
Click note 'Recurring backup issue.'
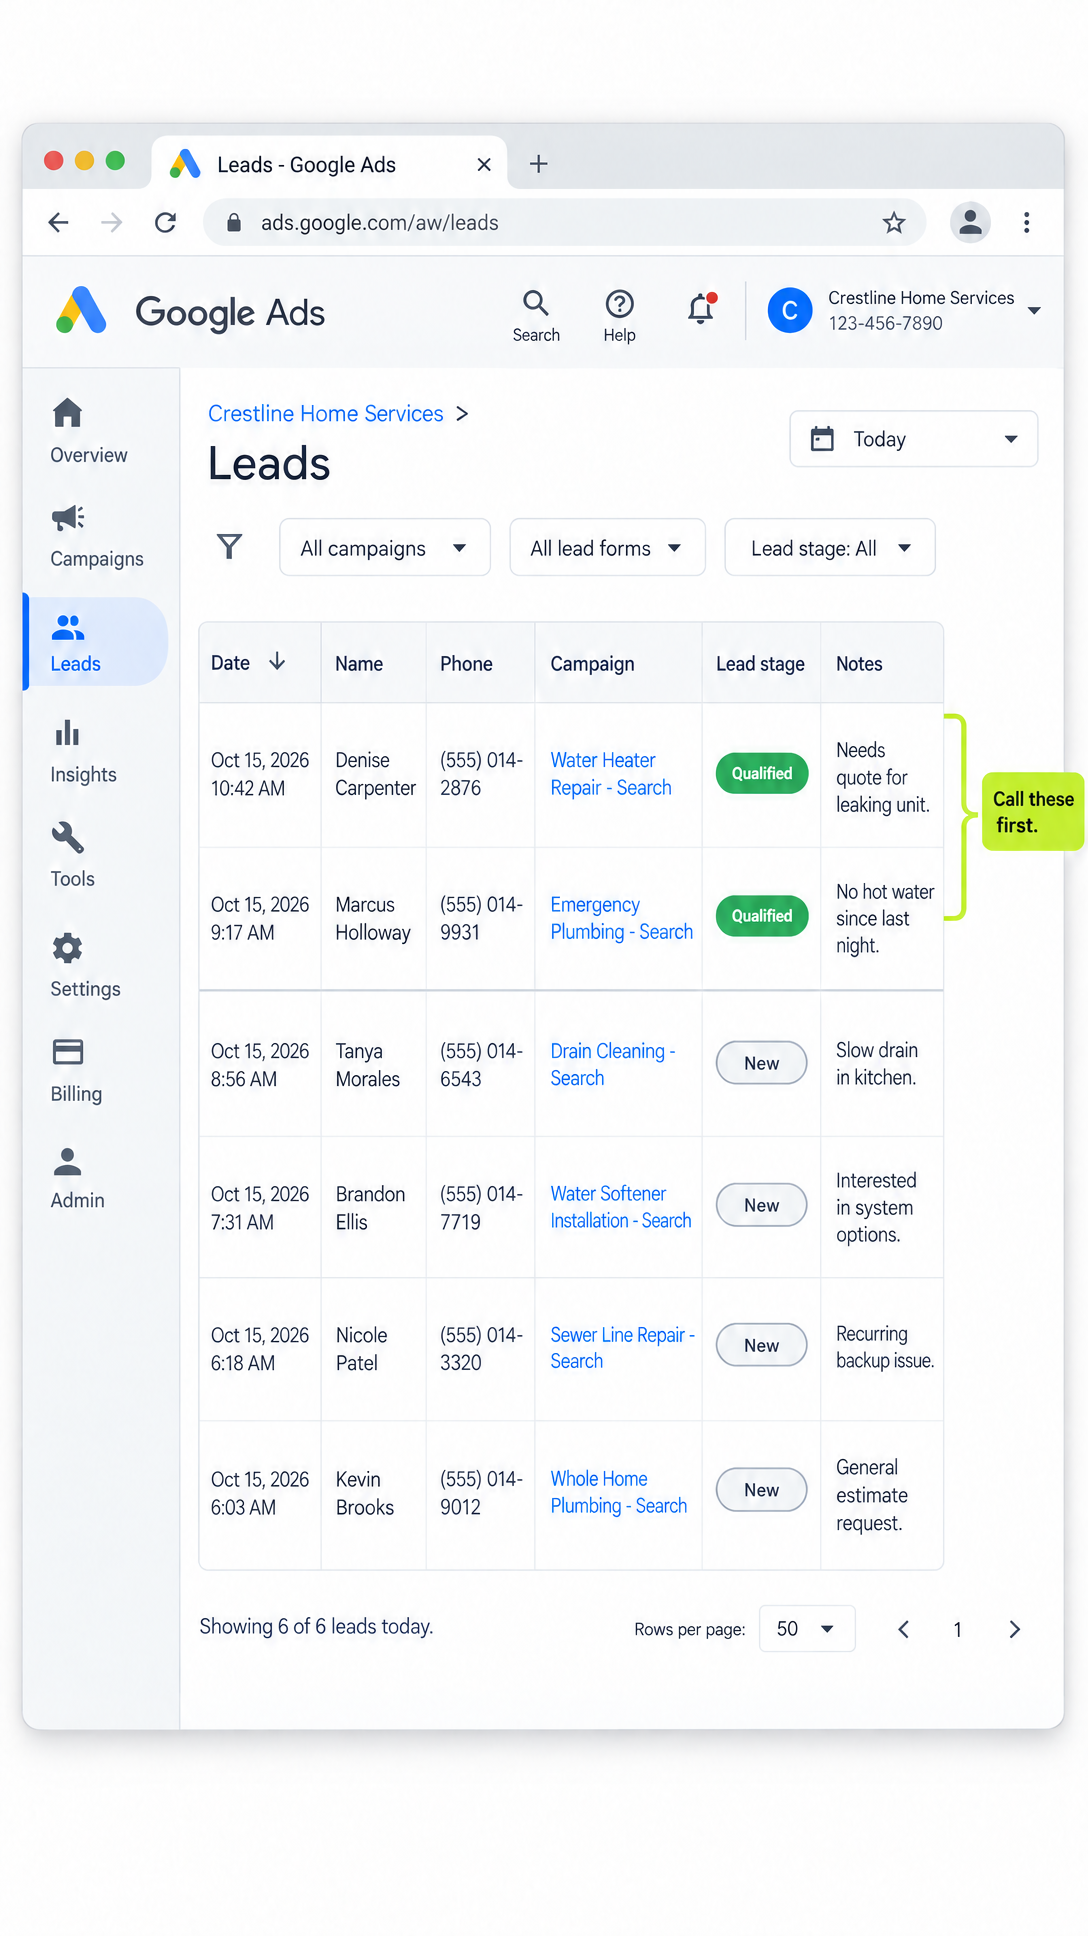pos(885,1347)
